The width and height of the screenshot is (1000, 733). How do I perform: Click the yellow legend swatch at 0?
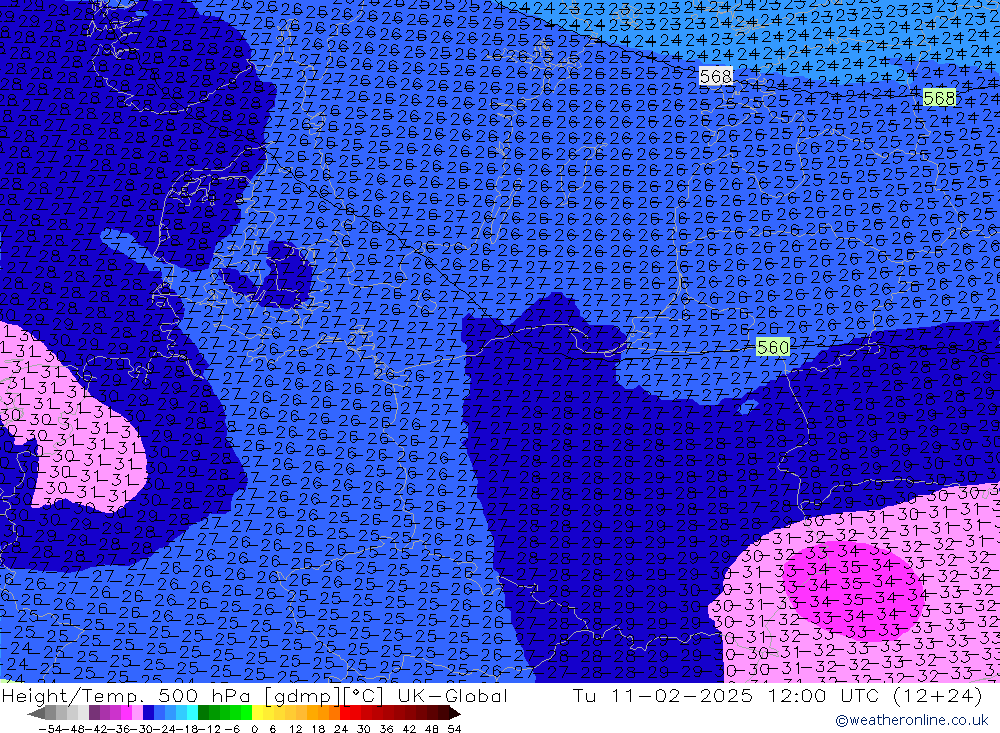coord(257,713)
